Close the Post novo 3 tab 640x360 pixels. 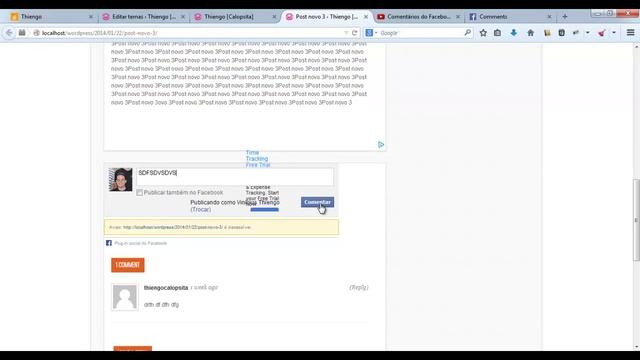pyautogui.click(x=366, y=17)
